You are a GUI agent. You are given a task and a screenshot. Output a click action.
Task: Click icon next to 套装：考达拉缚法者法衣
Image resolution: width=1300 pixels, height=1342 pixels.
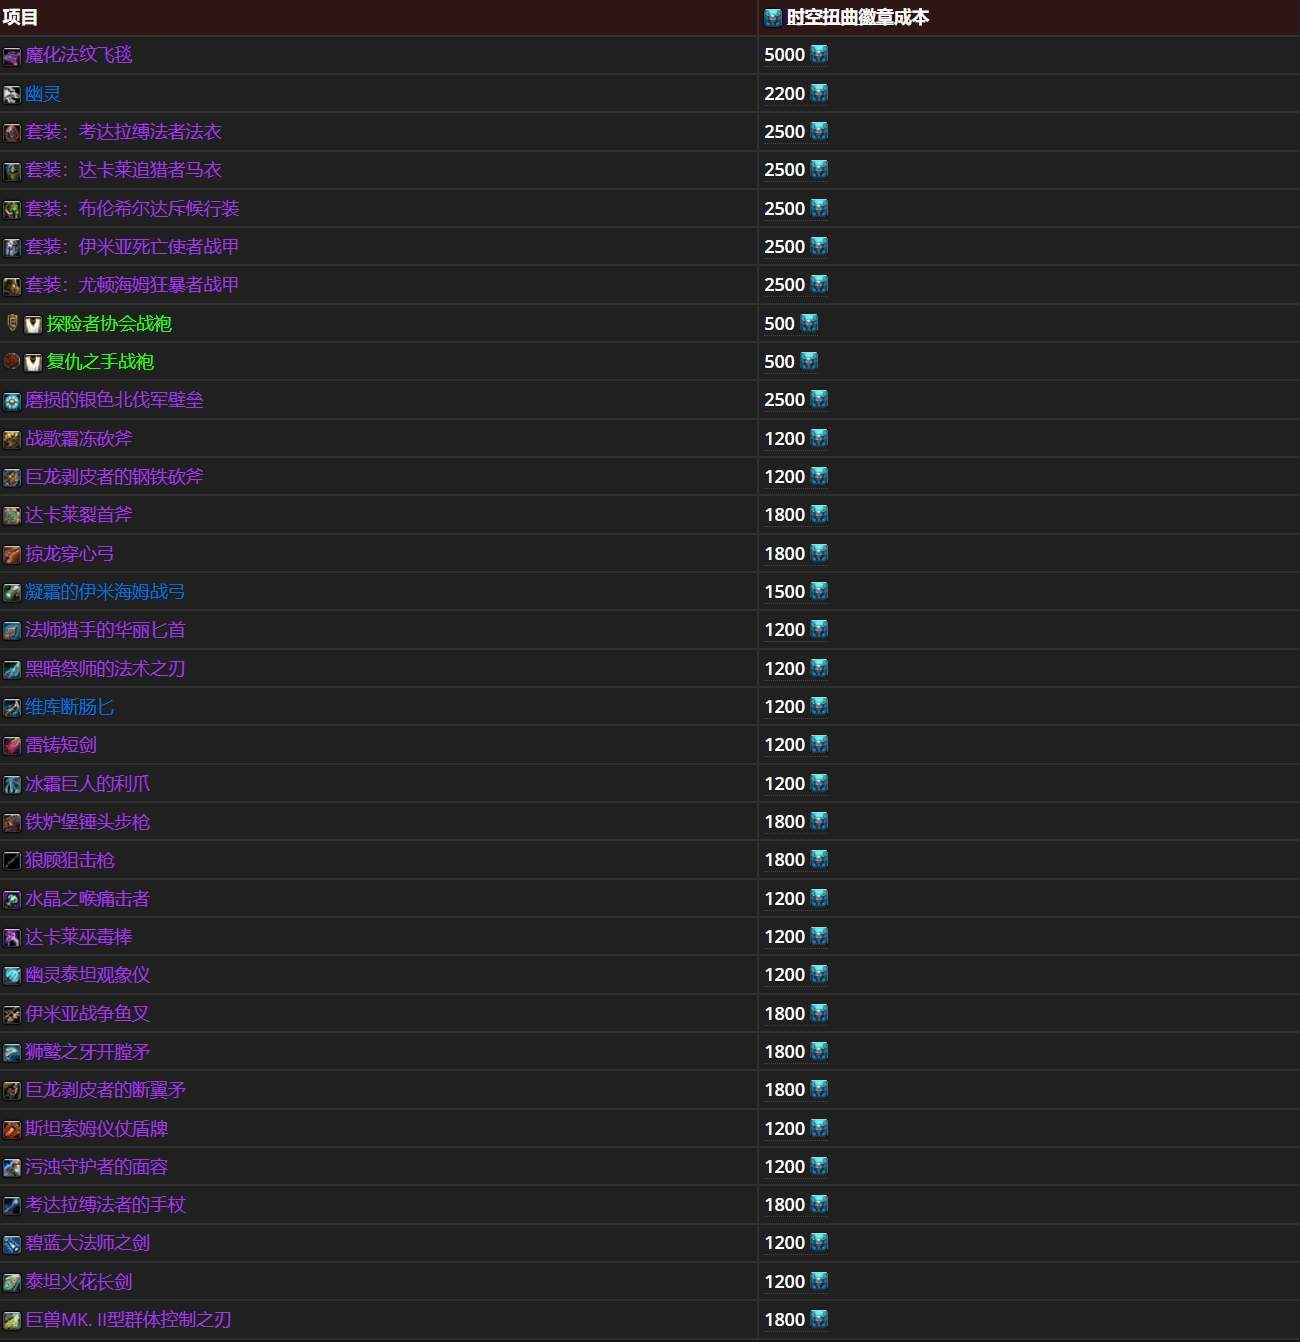tap(12, 133)
